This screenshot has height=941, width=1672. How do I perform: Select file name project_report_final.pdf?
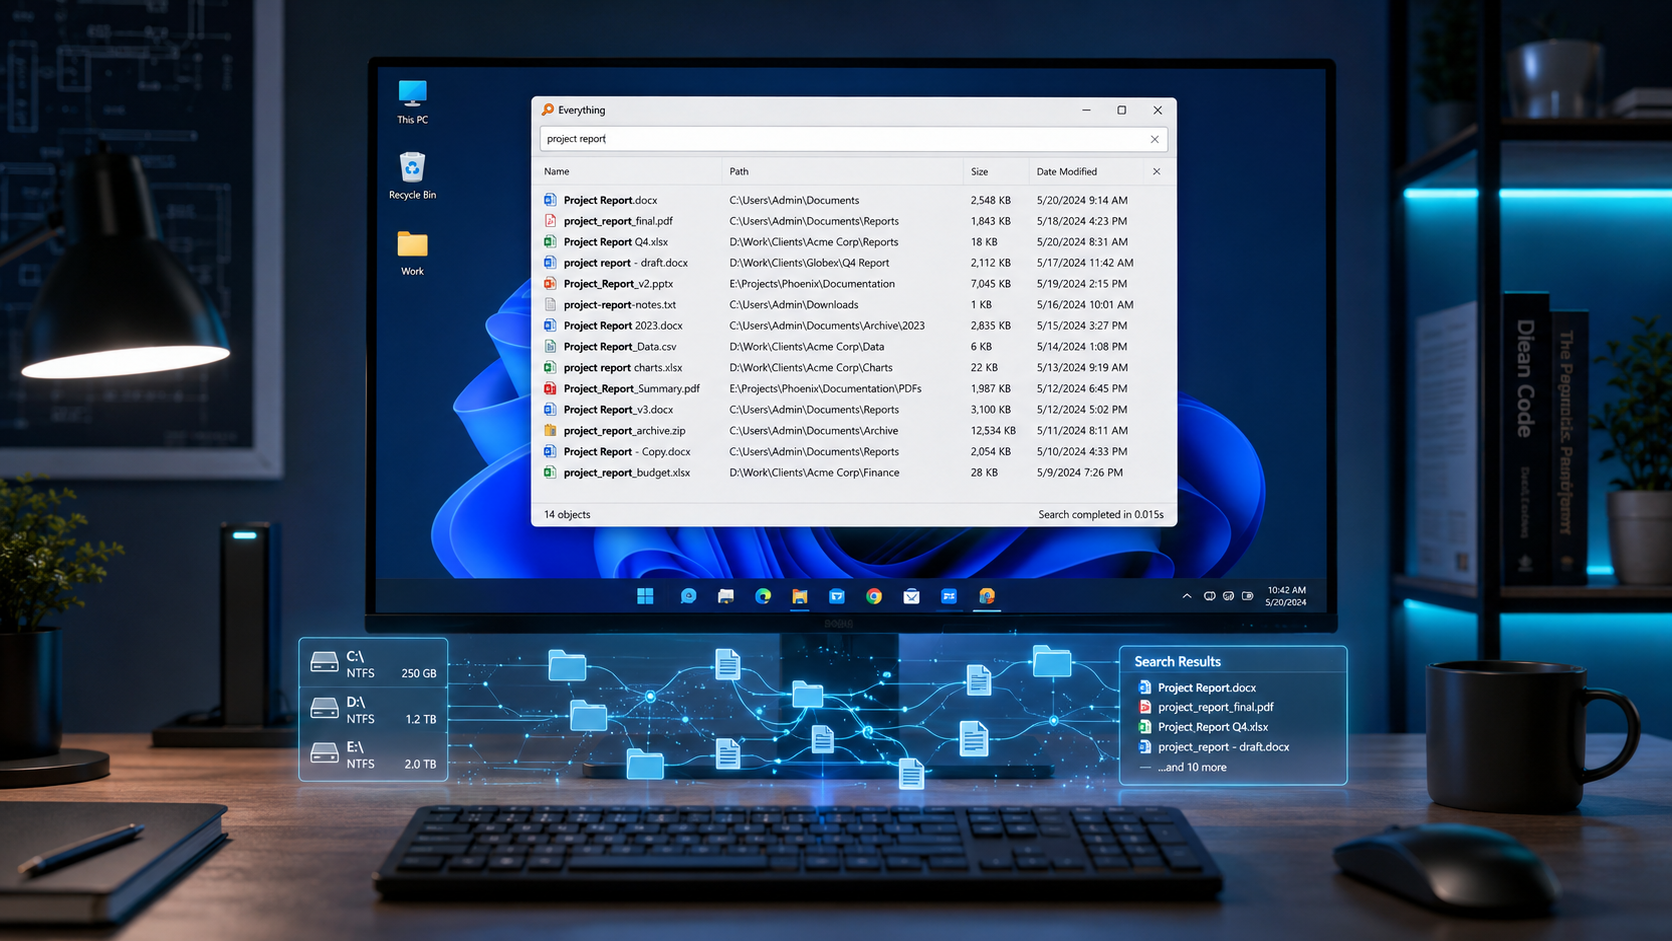pos(618,221)
